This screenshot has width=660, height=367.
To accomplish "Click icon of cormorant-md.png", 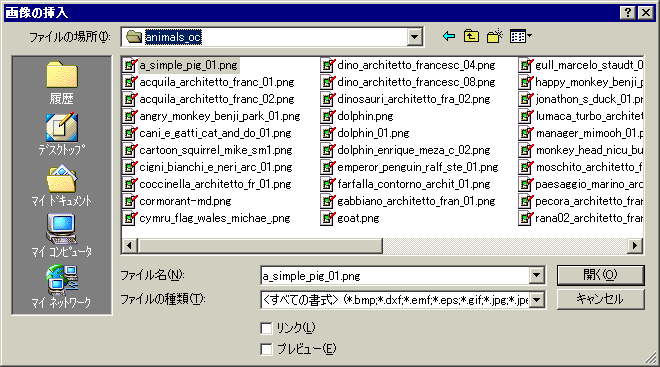I will point(130,201).
